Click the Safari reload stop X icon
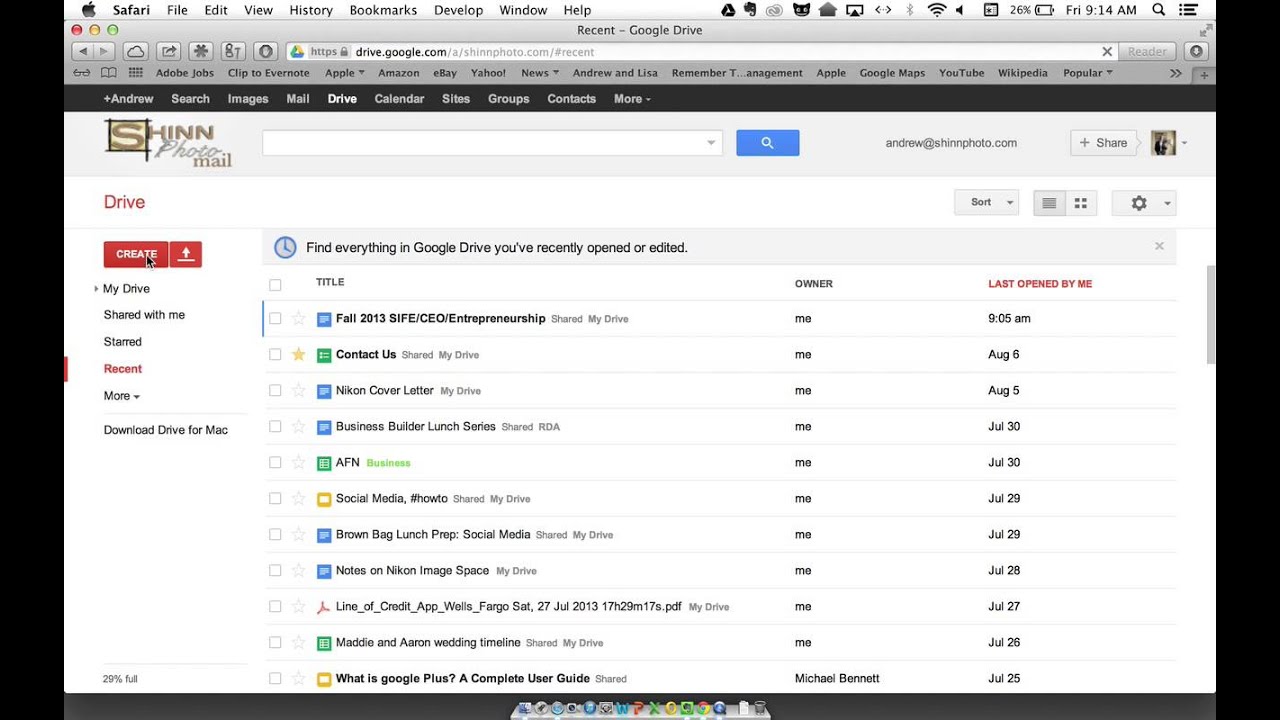 [1107, 52]
